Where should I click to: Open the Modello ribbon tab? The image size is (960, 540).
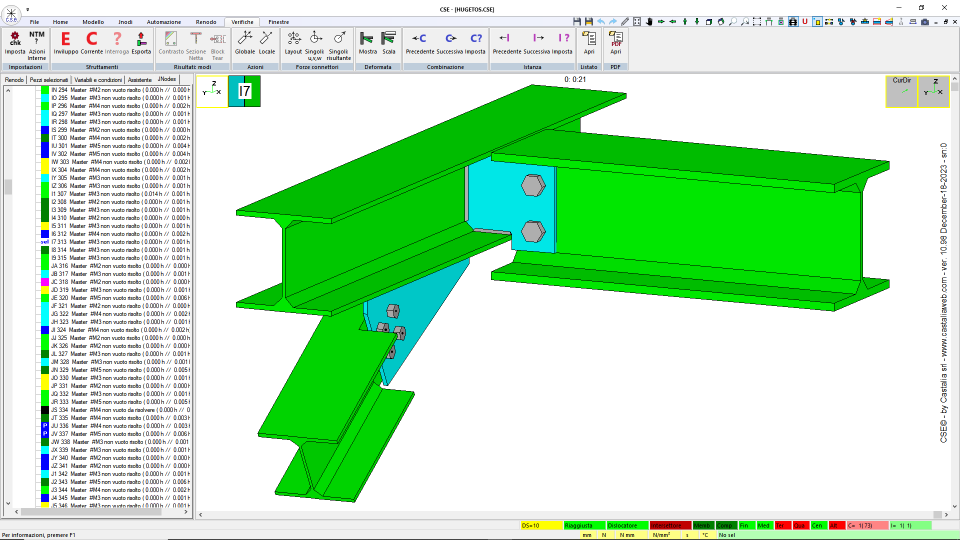point(93,22)
